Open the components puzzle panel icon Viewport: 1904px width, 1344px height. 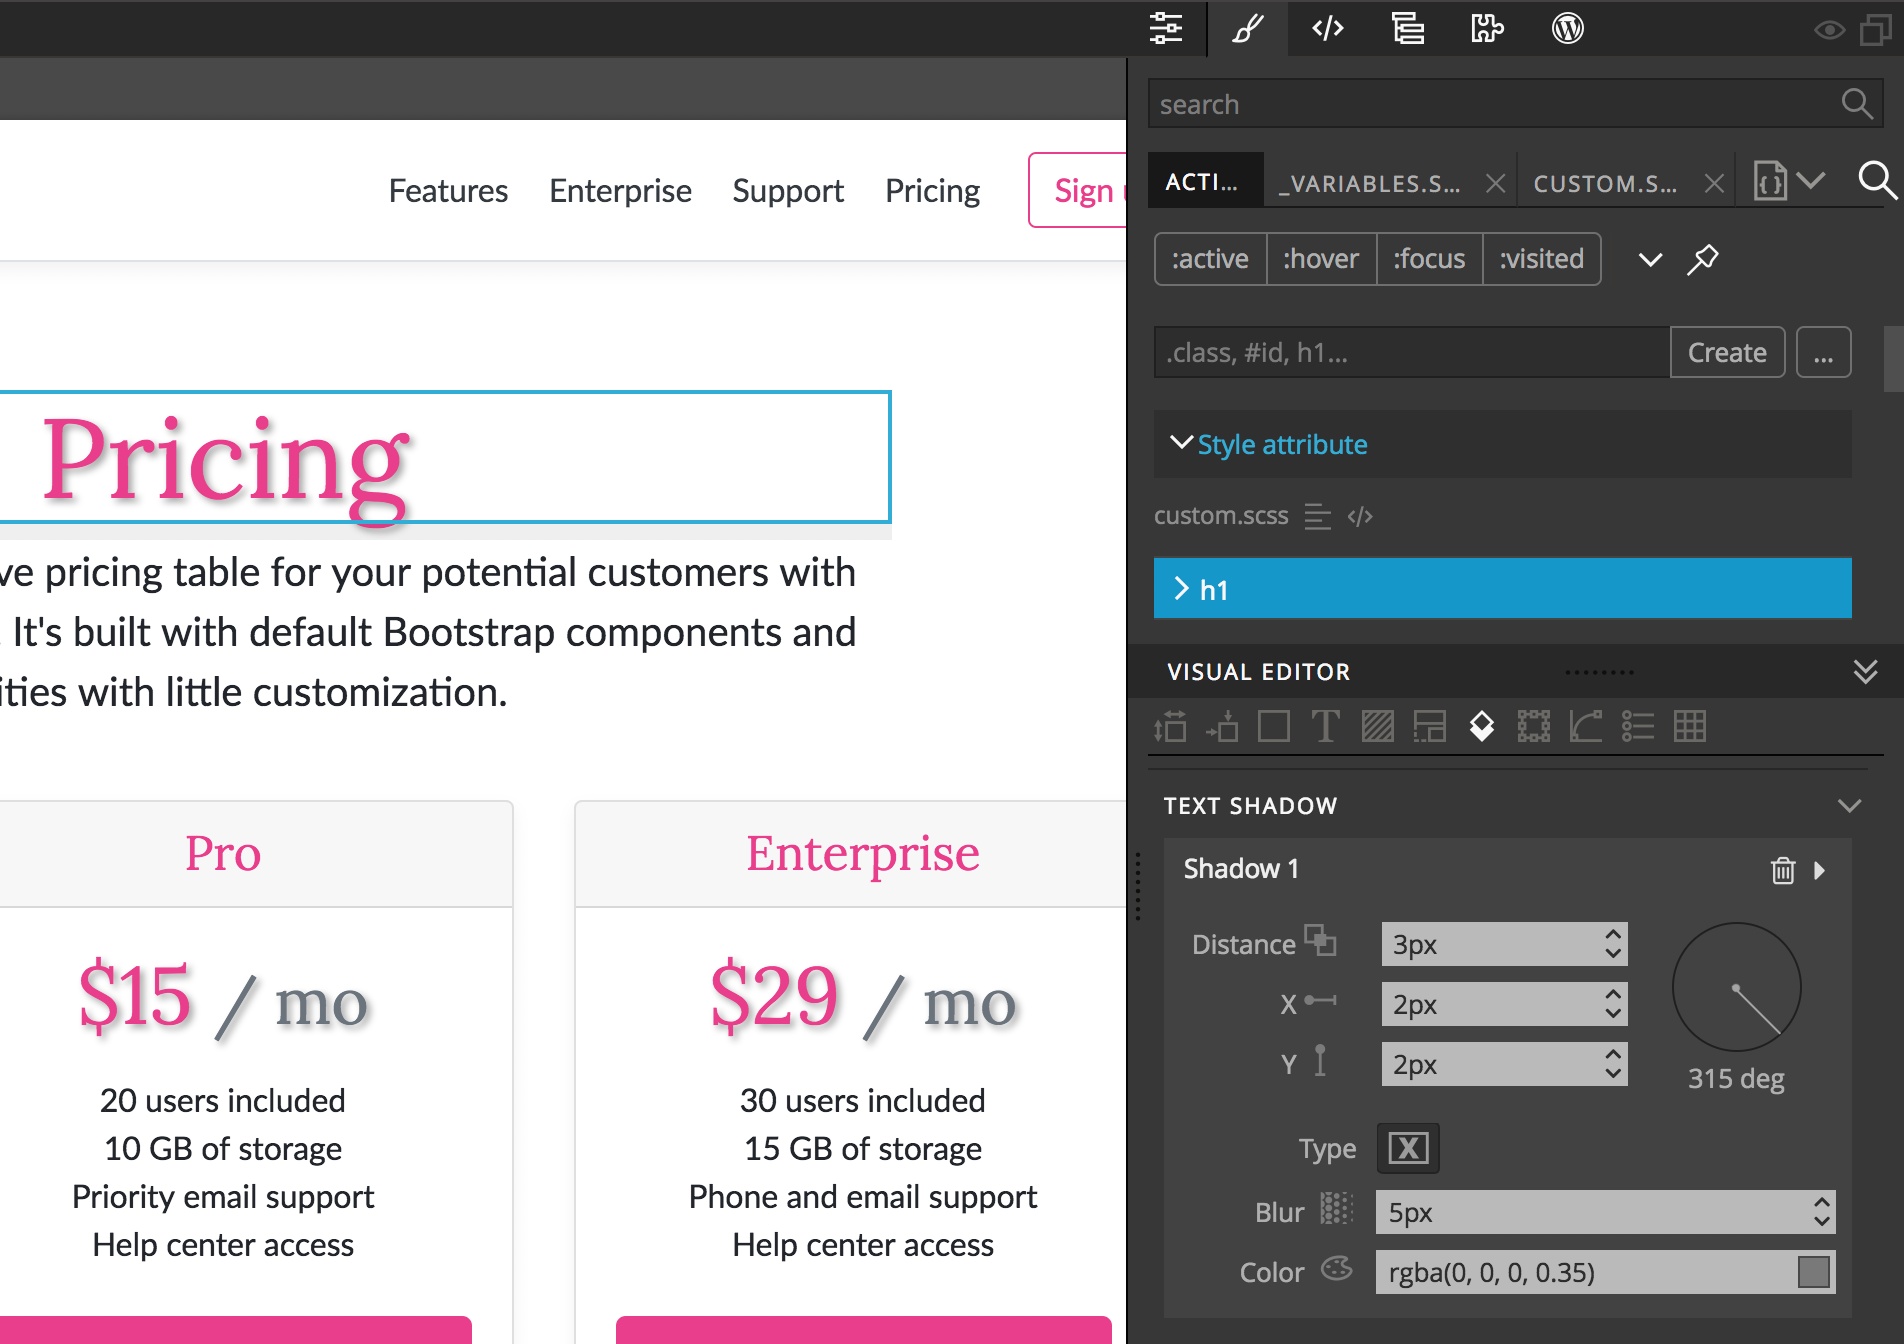pos(1487,28)
